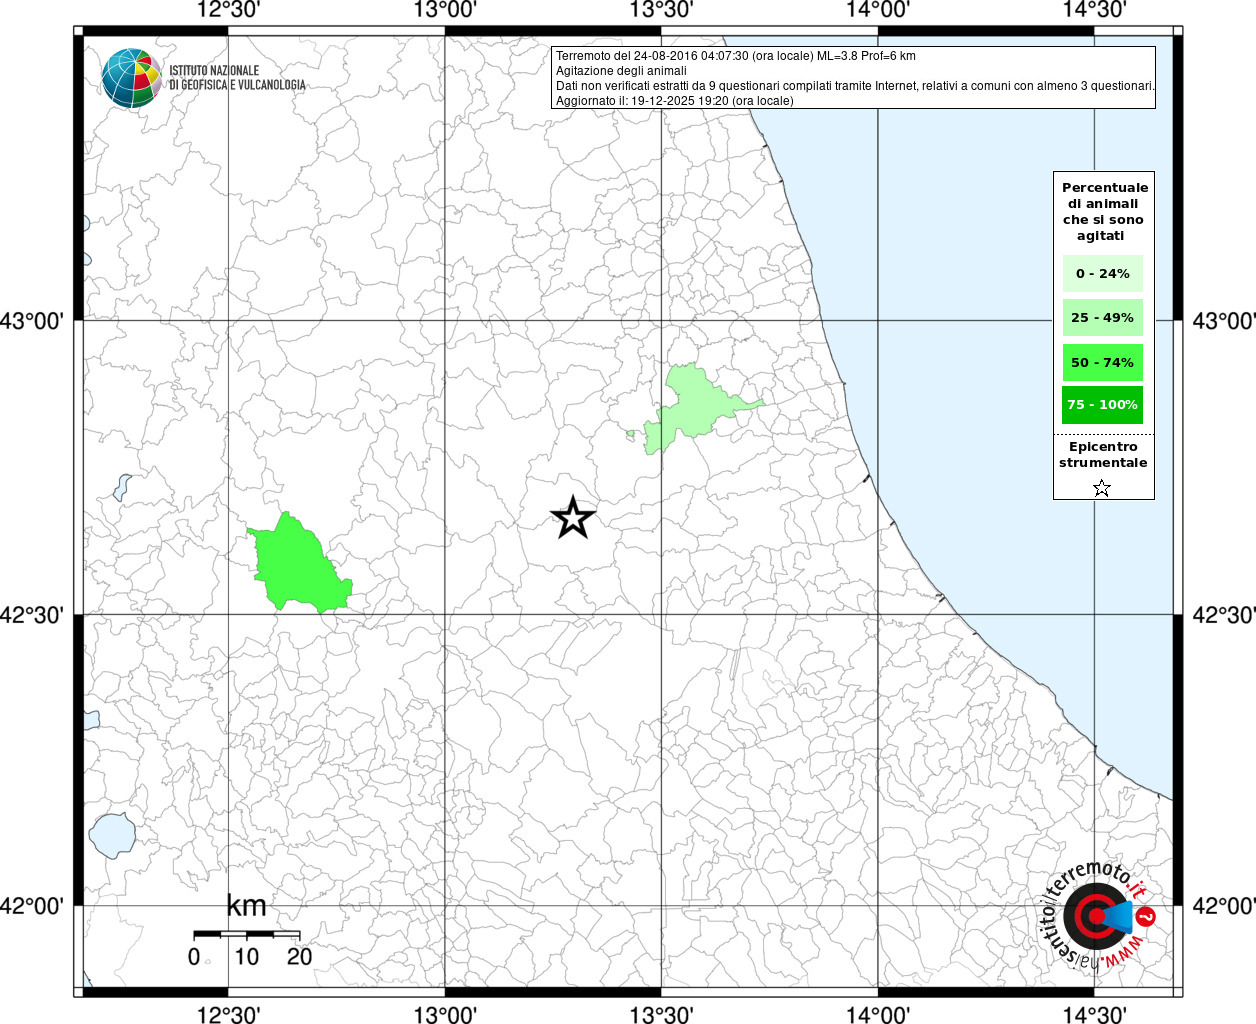Click the left axis label 42°00'
This screenshot has height=1024, width=1256.
(x=32, y=906)
